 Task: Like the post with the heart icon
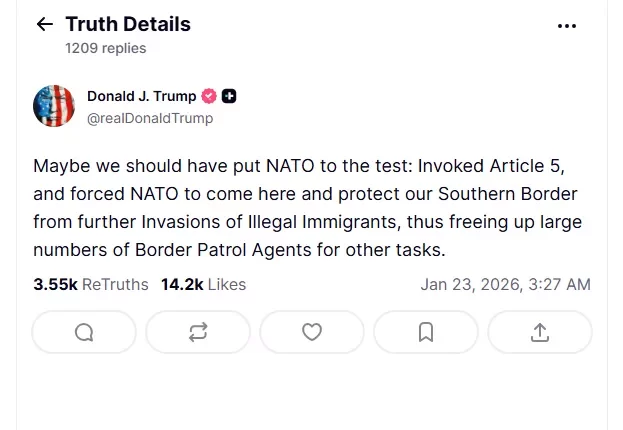tap(312, 332)
